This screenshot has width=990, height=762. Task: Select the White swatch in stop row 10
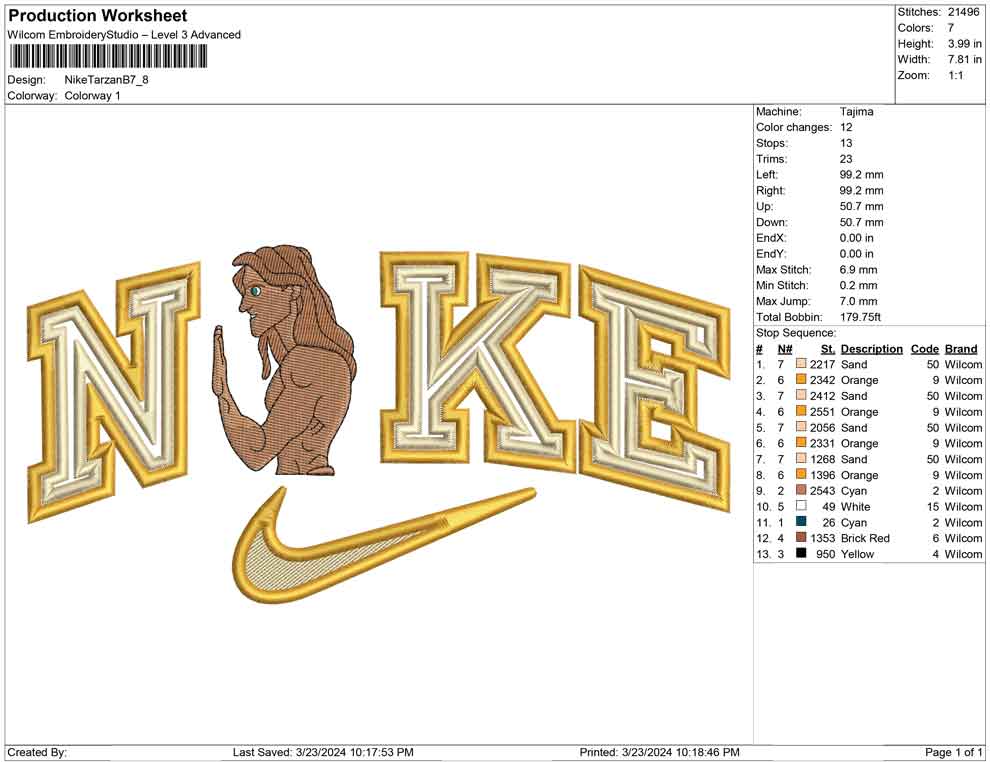point(801,506)
